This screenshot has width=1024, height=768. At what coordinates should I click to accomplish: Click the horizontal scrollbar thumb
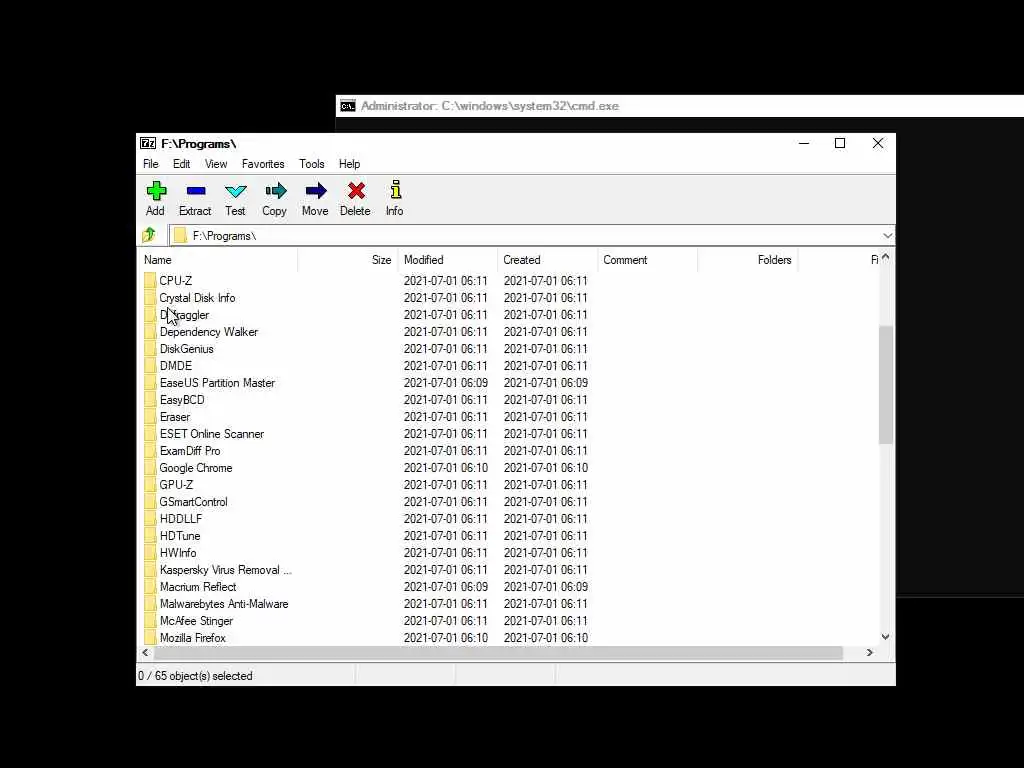click(498, 652)
